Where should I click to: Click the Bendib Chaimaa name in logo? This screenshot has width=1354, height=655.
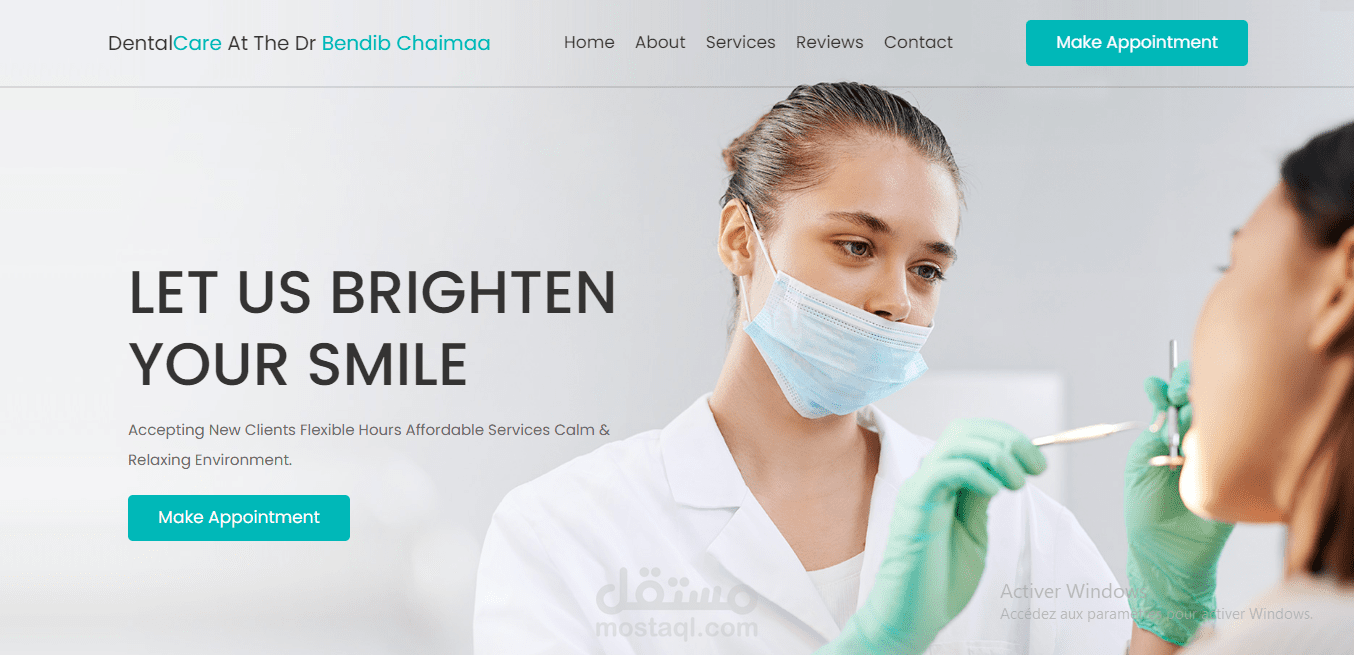[x=406, y=43]
